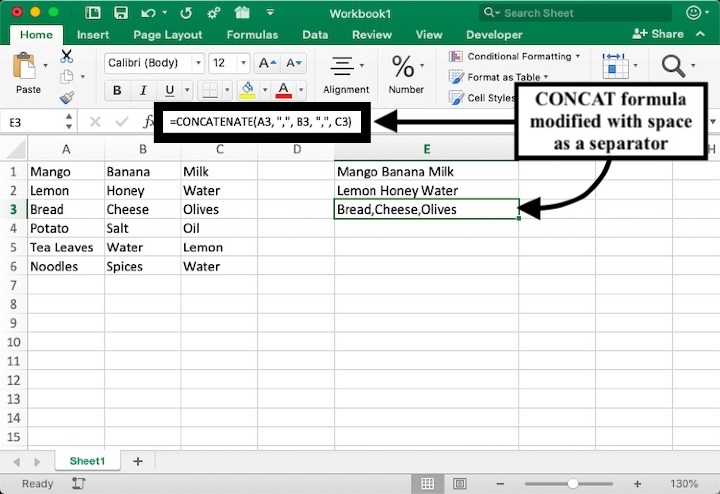Open the Data ribbon tab
Image resolution: width=720 pixels, height=494 pixels.
click(x=315, y=35)
